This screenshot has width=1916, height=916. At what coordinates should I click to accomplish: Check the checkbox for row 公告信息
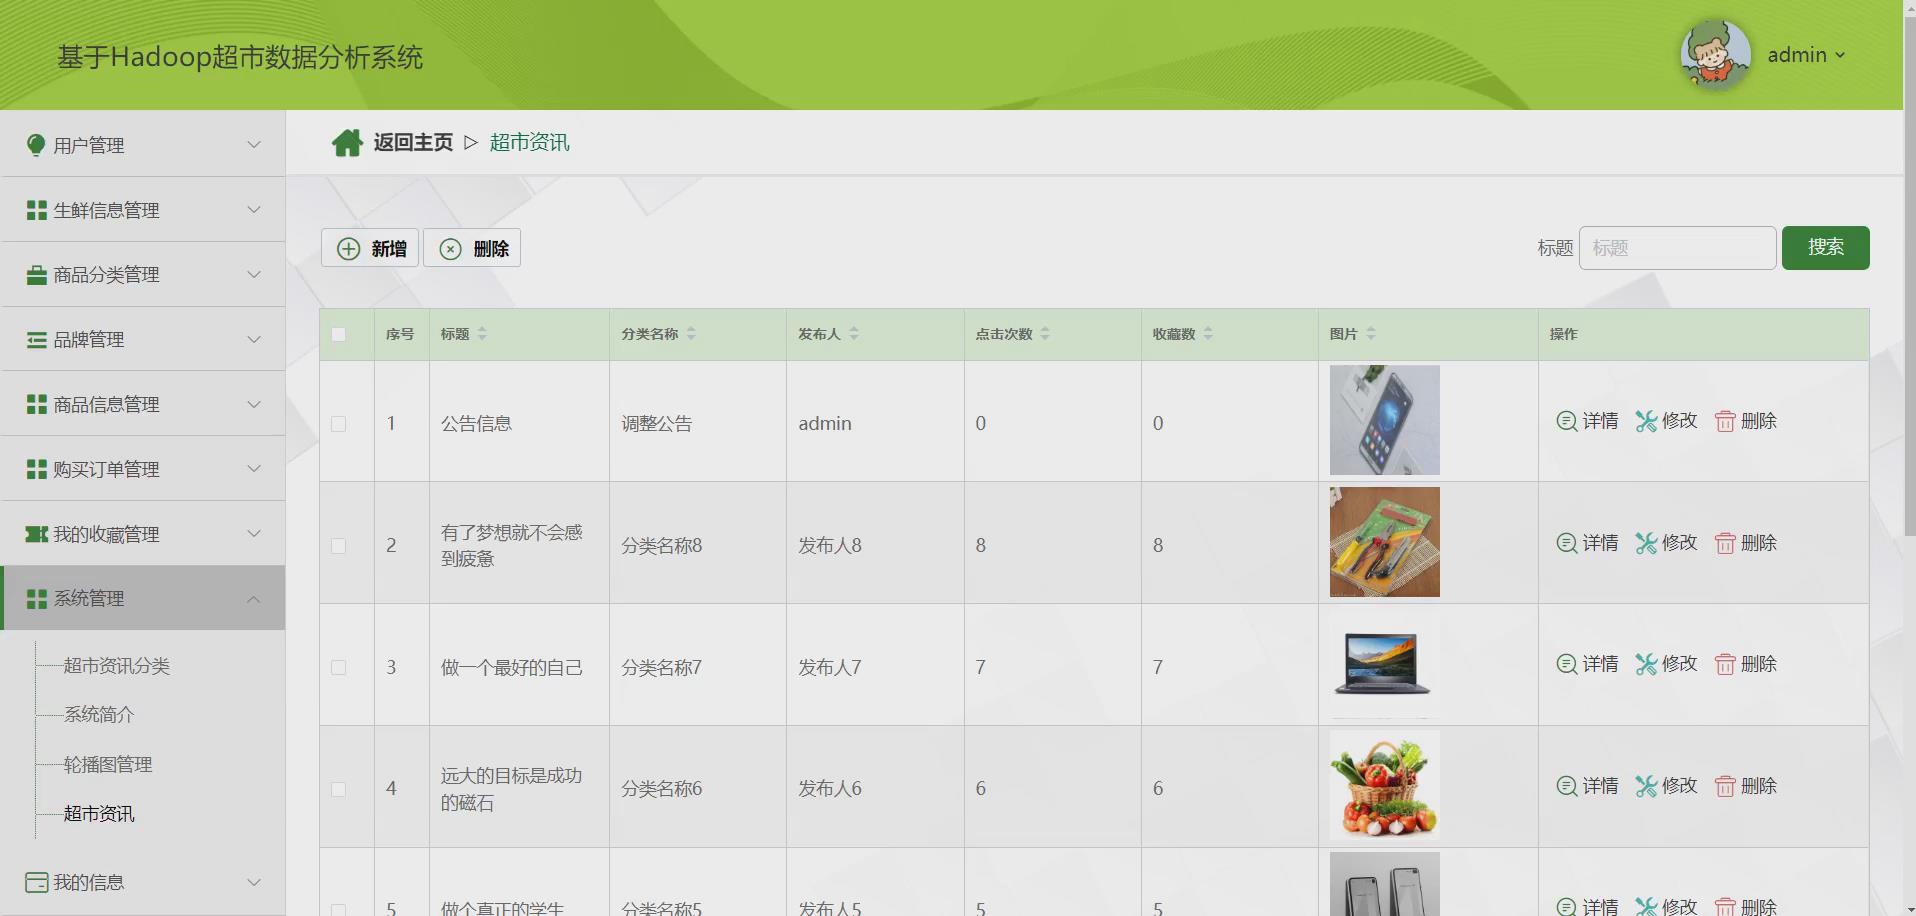coord(339,424)
